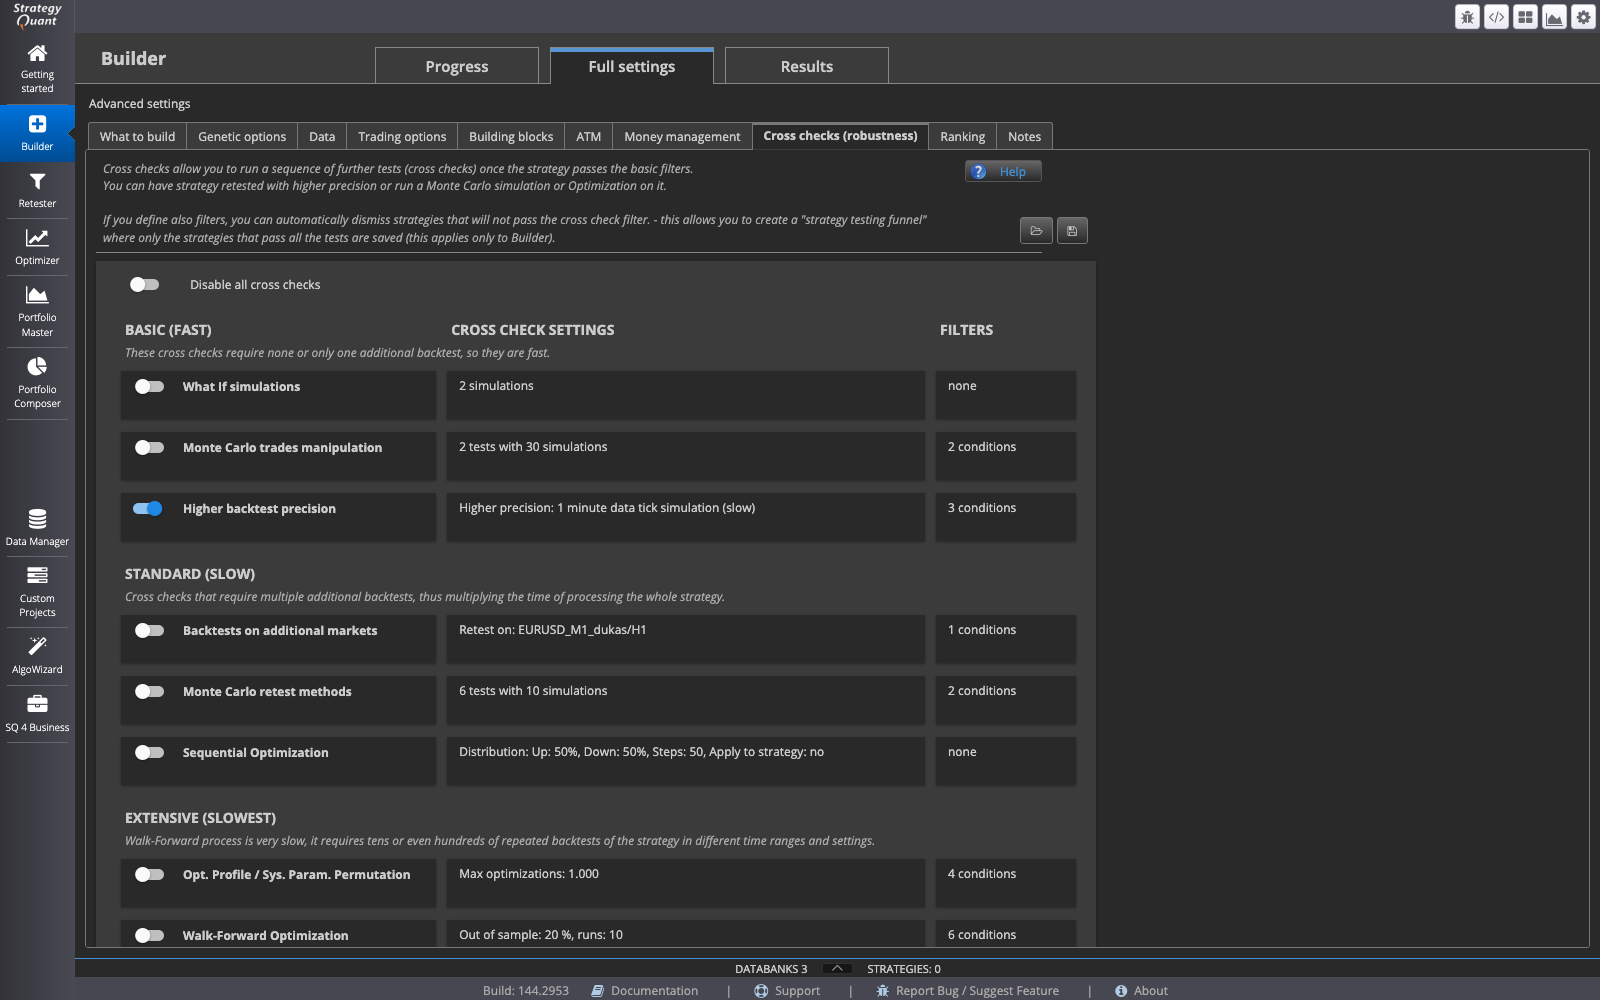Select the Builder sidebar icon
Screen dimensions: 1600x1000
tap(37, 133)
